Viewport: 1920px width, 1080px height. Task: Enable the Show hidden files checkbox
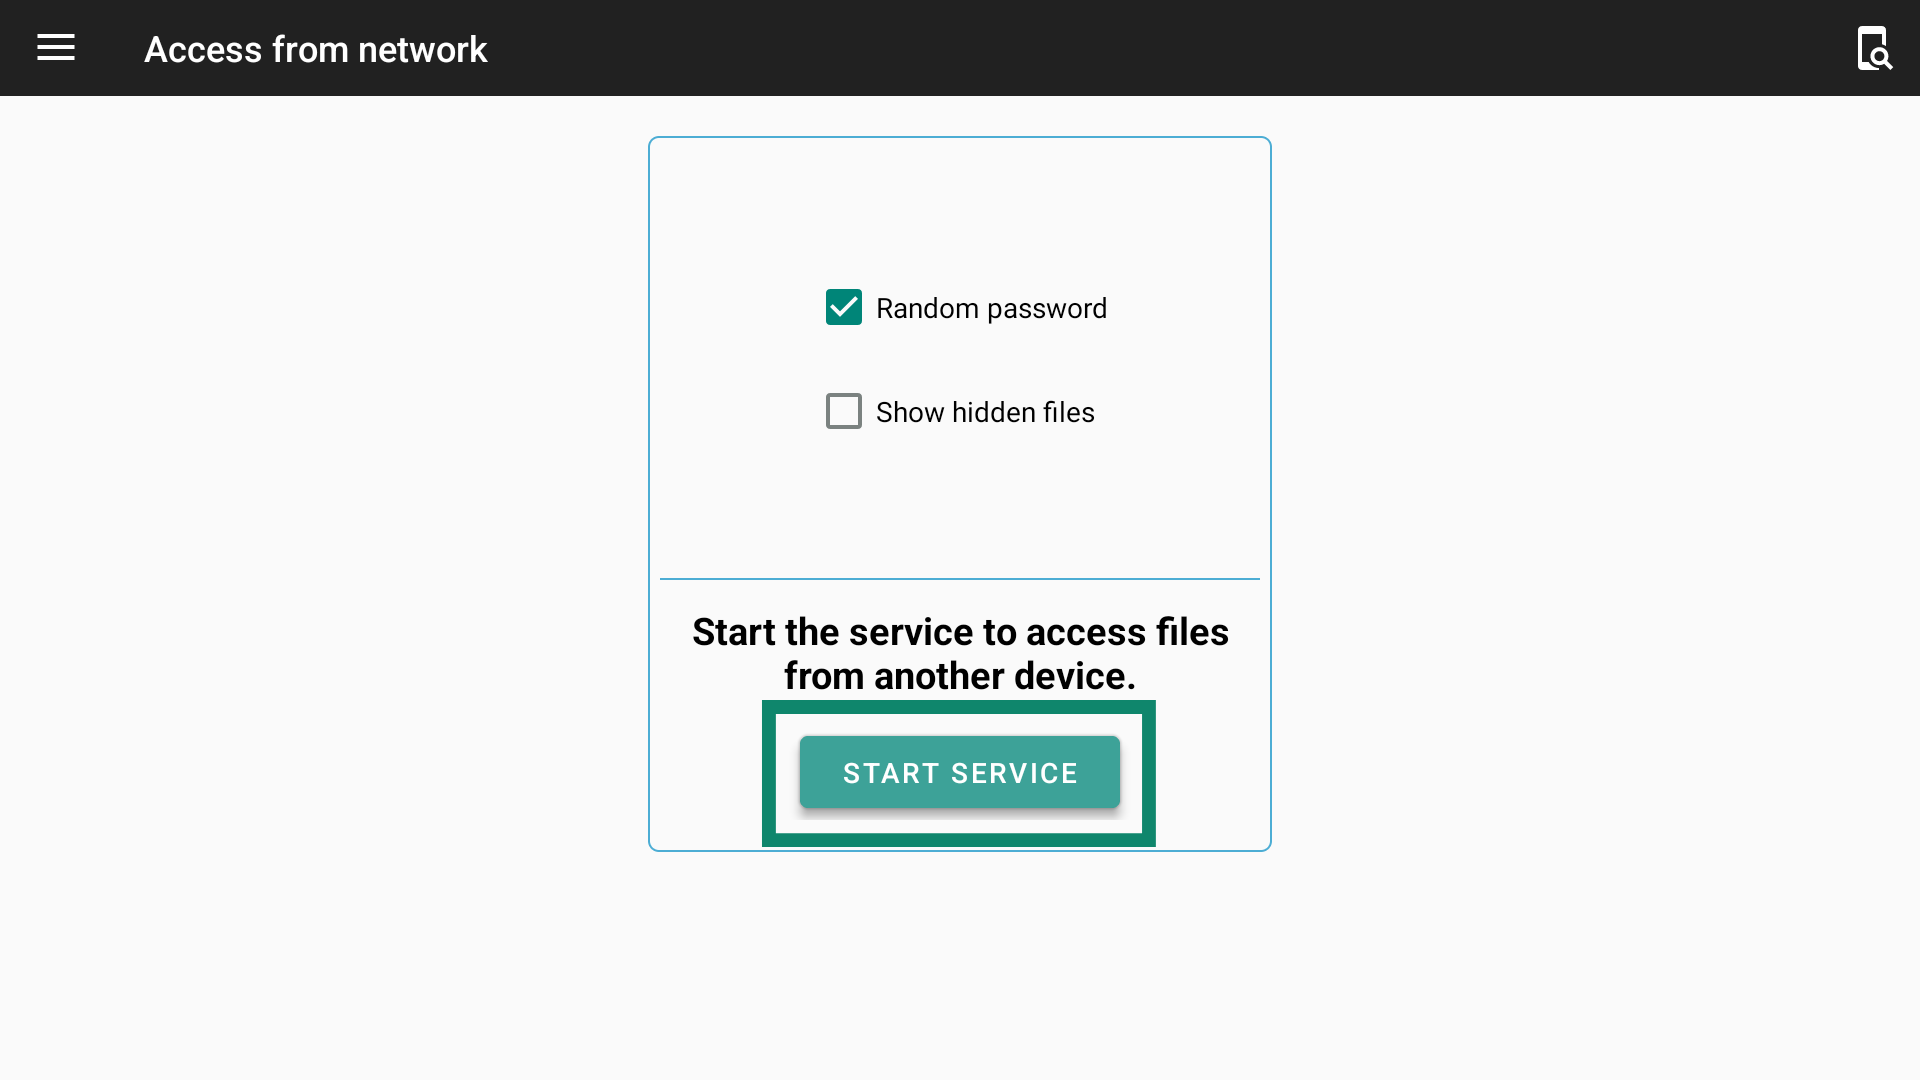[x=844, y=411]
